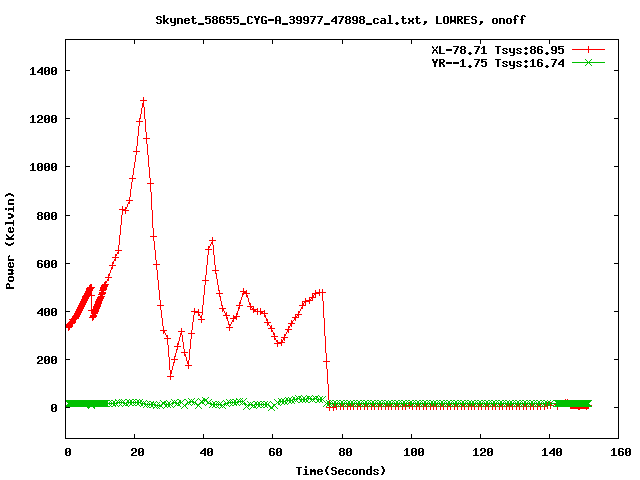The height and width of the screenshot is (480, 640).
Task: Click the Power (Kelvin) axis label
Action: [x=10, y=241]
